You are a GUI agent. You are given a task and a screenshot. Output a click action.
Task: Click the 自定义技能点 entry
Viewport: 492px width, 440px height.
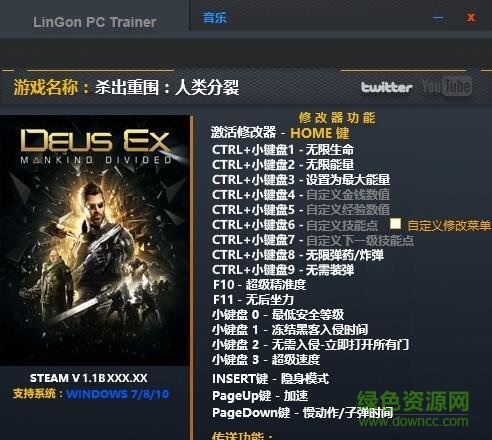pos(295,225)
